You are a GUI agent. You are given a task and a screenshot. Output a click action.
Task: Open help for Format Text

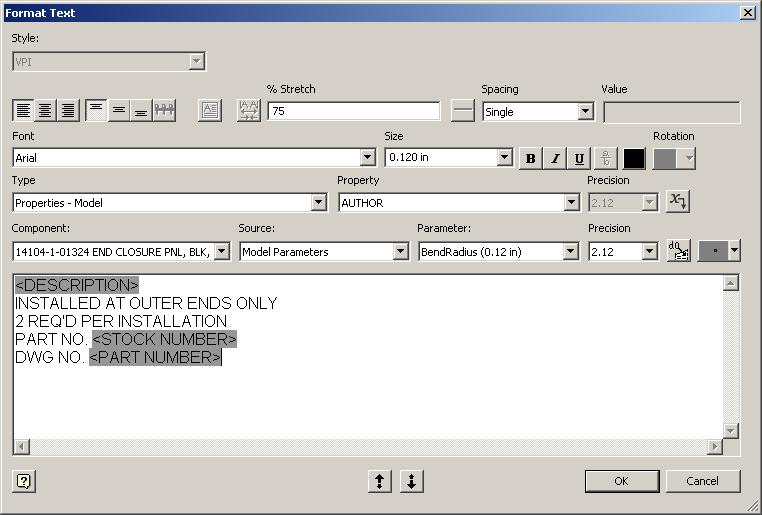tap(24, 481)
